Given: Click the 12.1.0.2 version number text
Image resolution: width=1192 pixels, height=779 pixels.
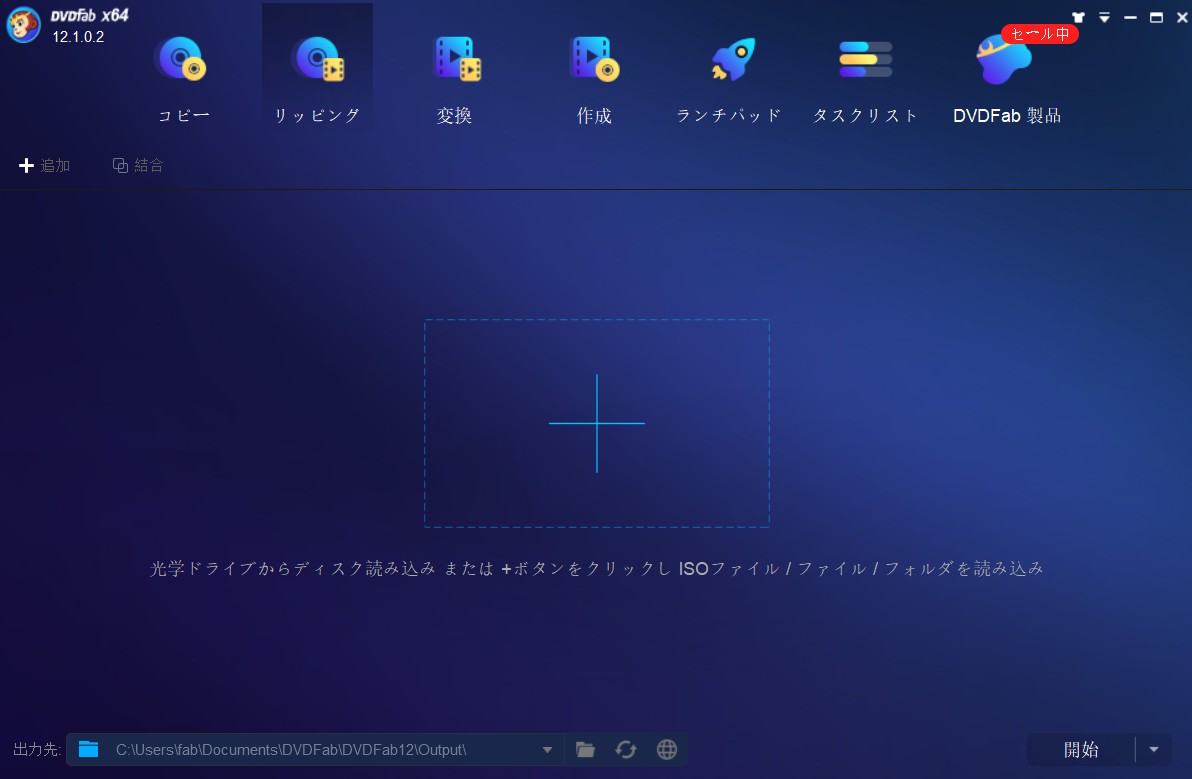Looking at the screenshot, I should click(x=78, y=36).
